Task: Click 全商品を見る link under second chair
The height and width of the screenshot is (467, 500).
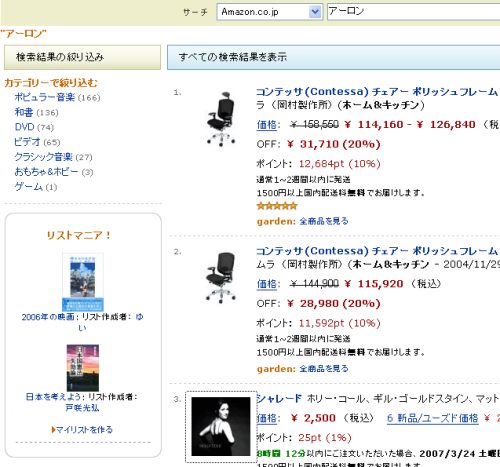Action: (x=324, y=369)
